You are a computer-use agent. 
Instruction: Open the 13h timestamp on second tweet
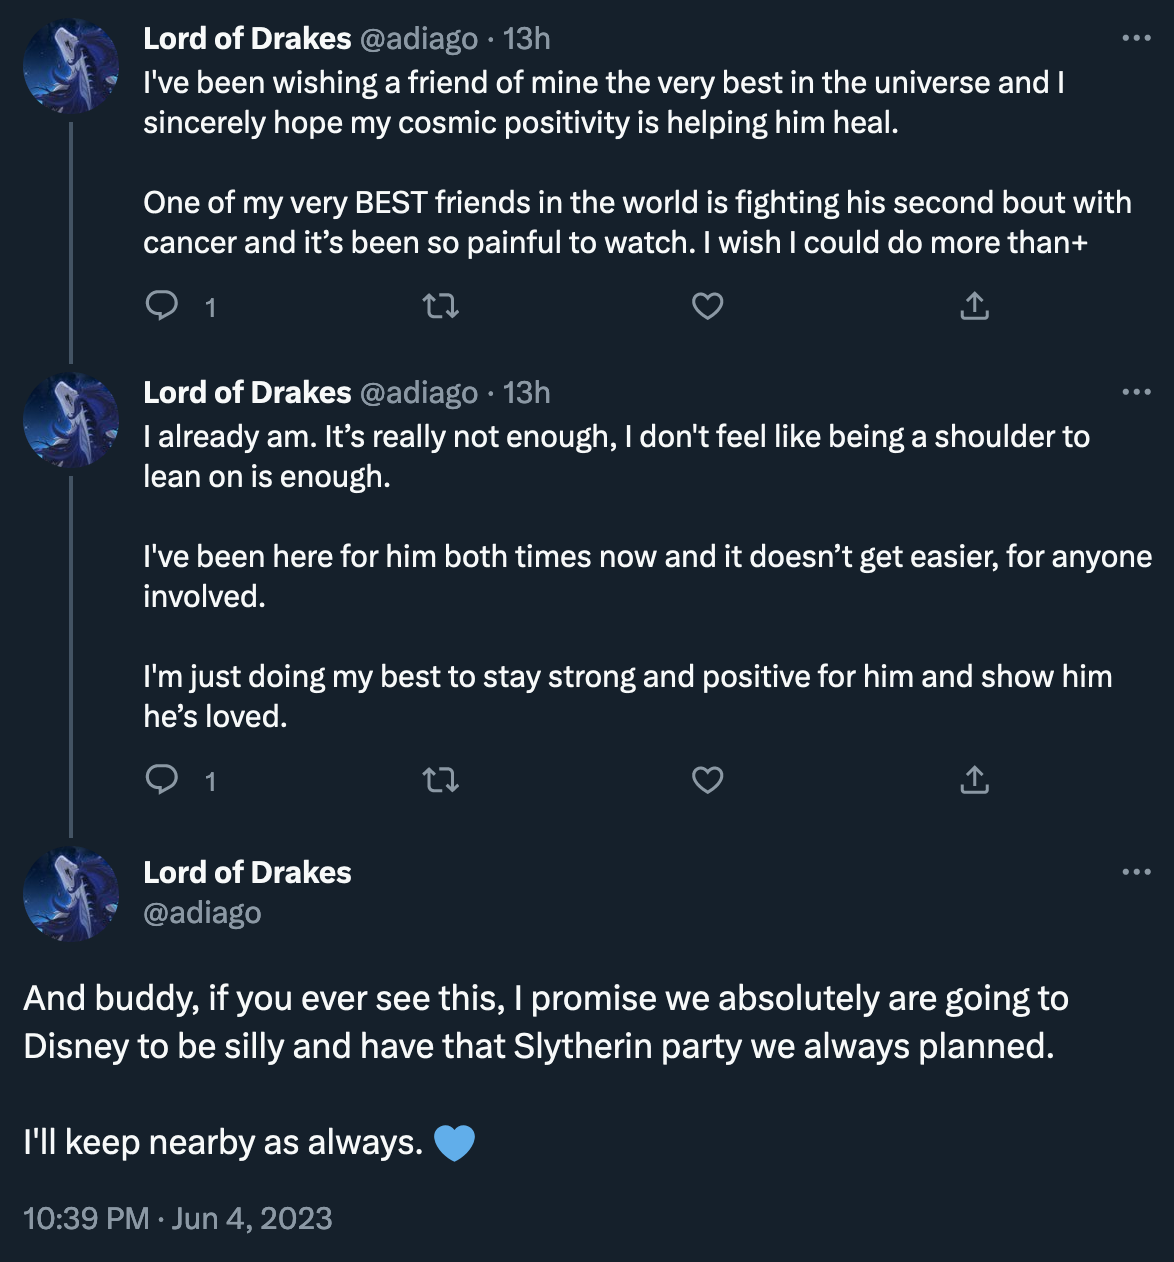click(x=527, y=392)
